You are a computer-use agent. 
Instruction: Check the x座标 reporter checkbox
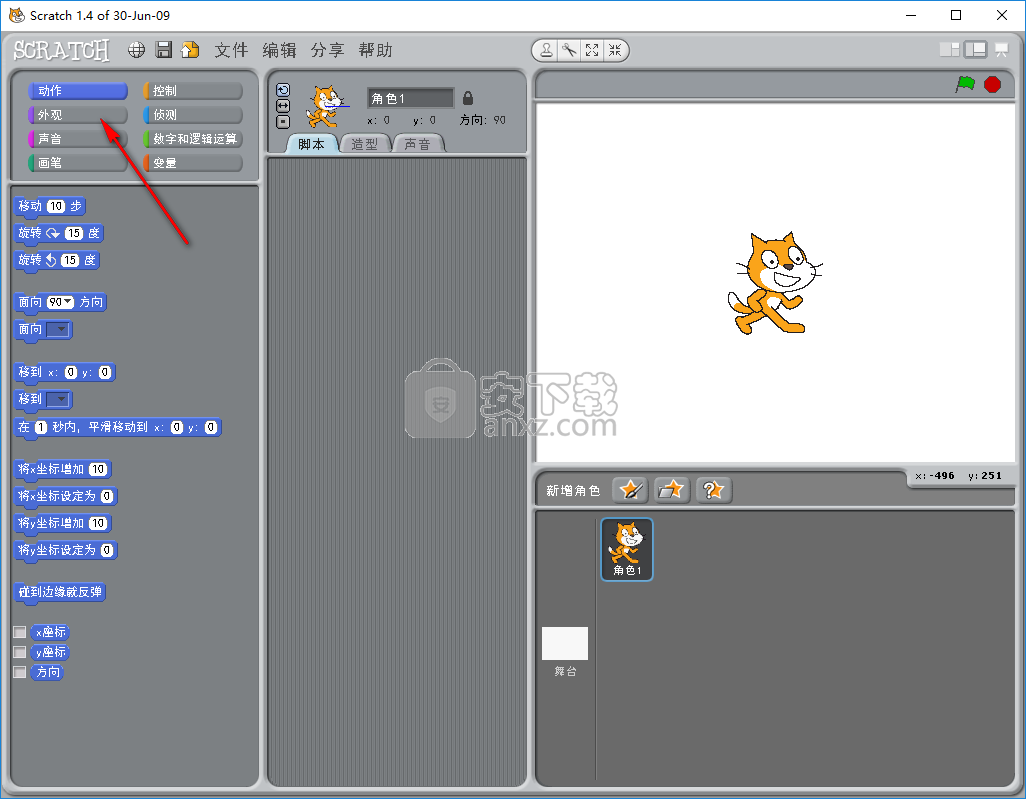click(x=20, y=632)
